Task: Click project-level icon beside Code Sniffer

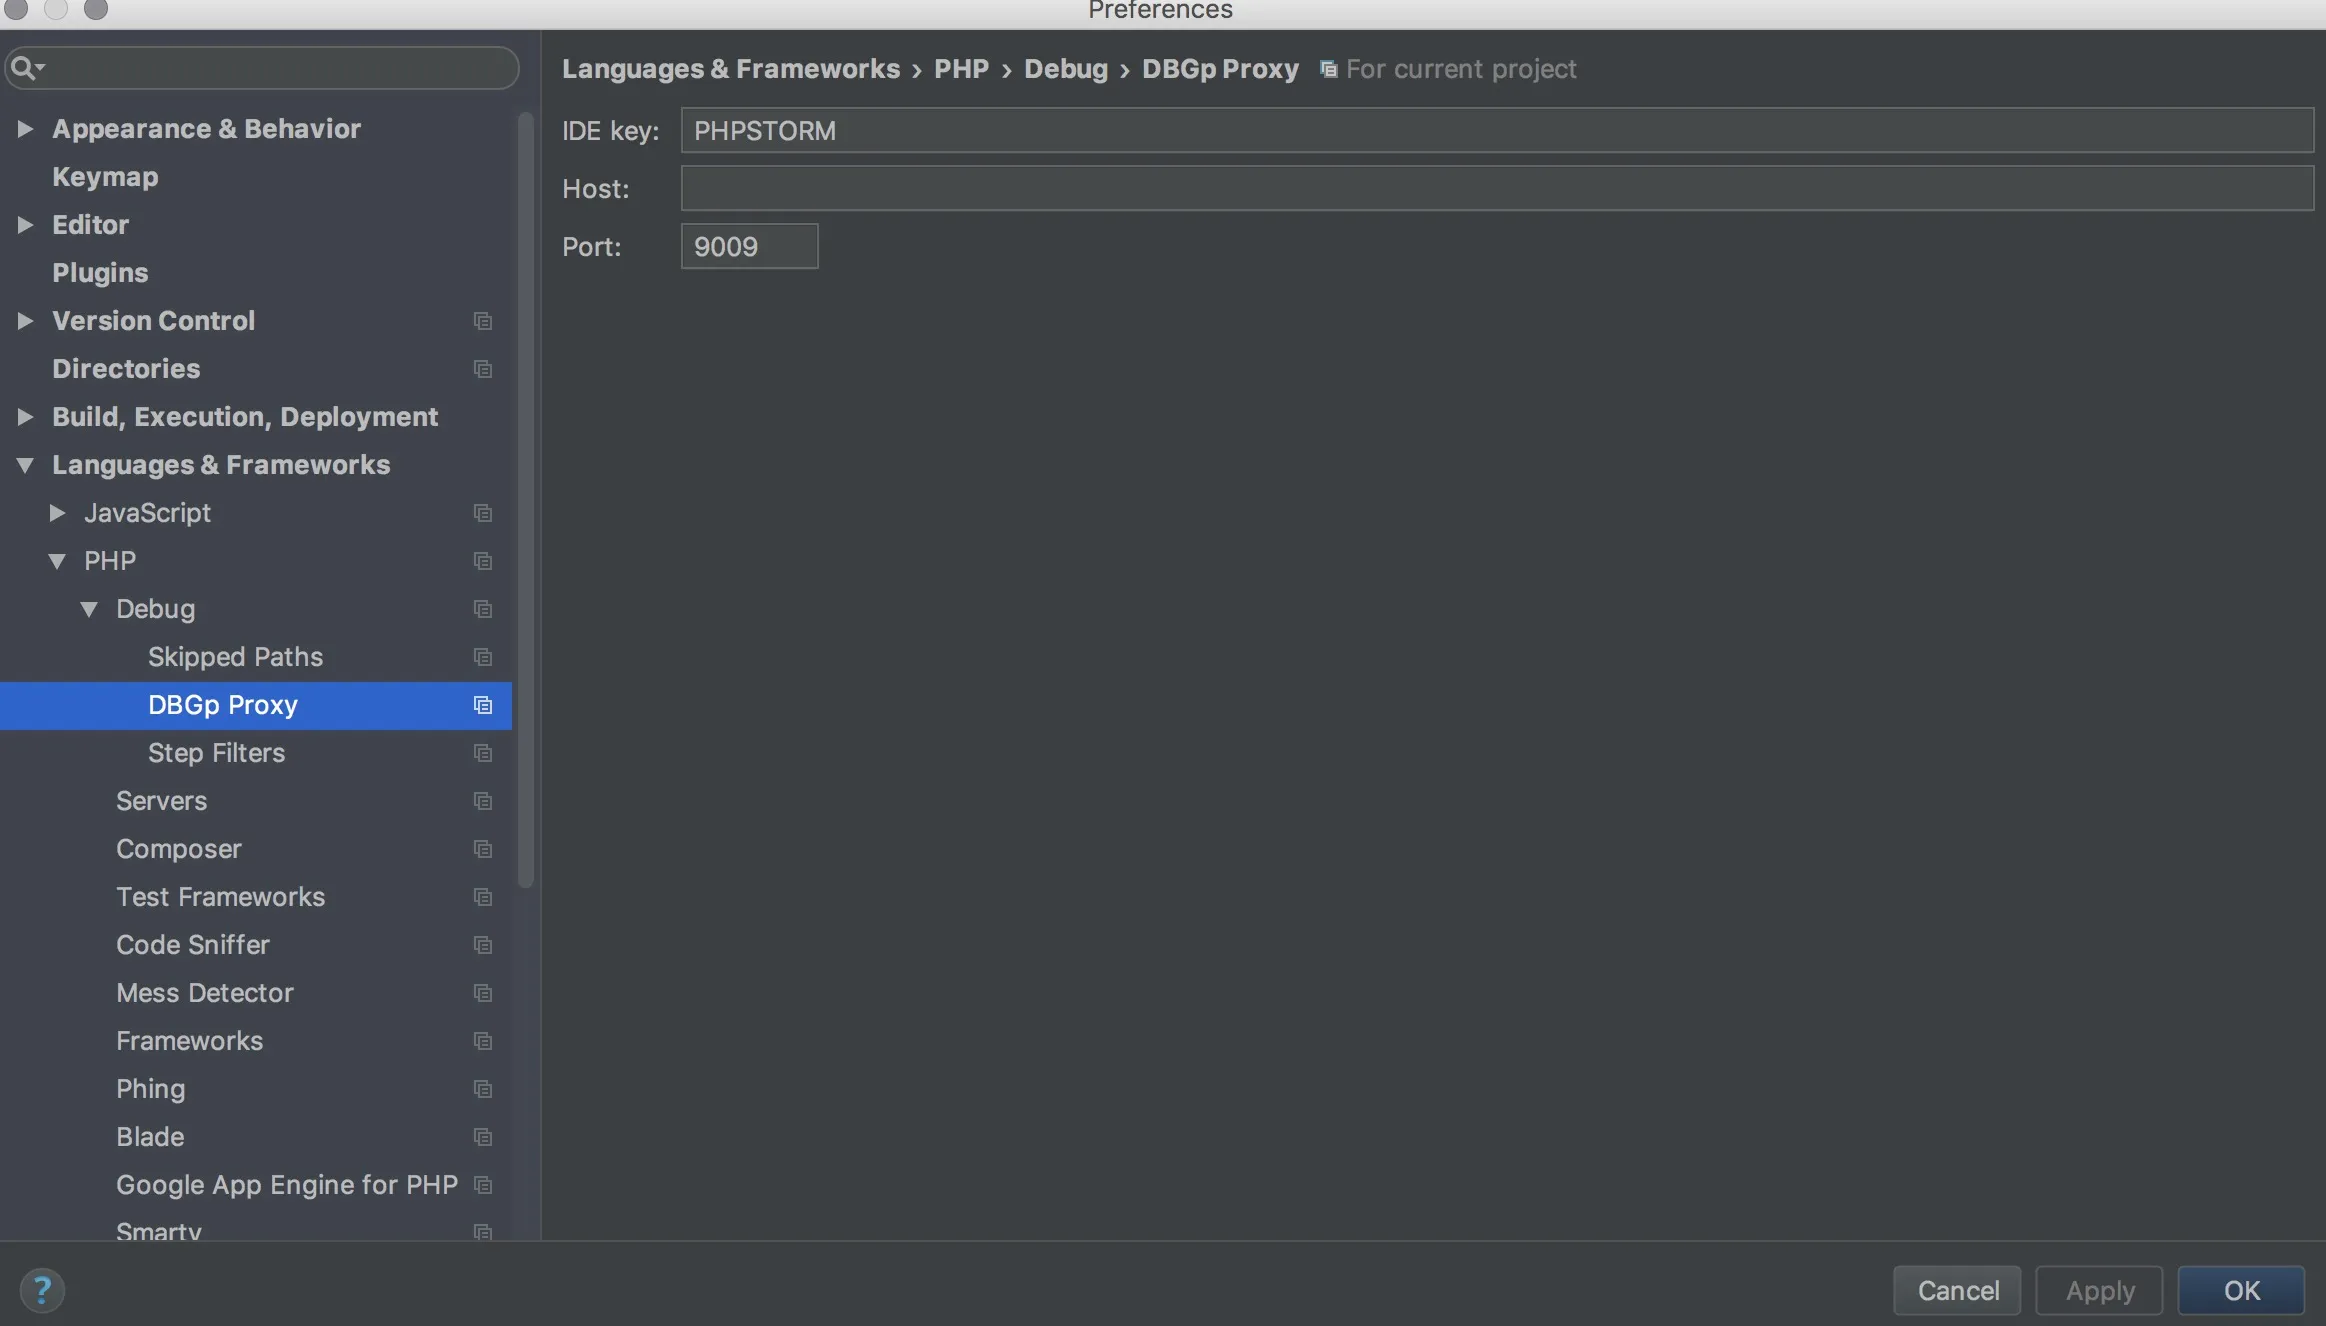Action: tap(483, 945)
